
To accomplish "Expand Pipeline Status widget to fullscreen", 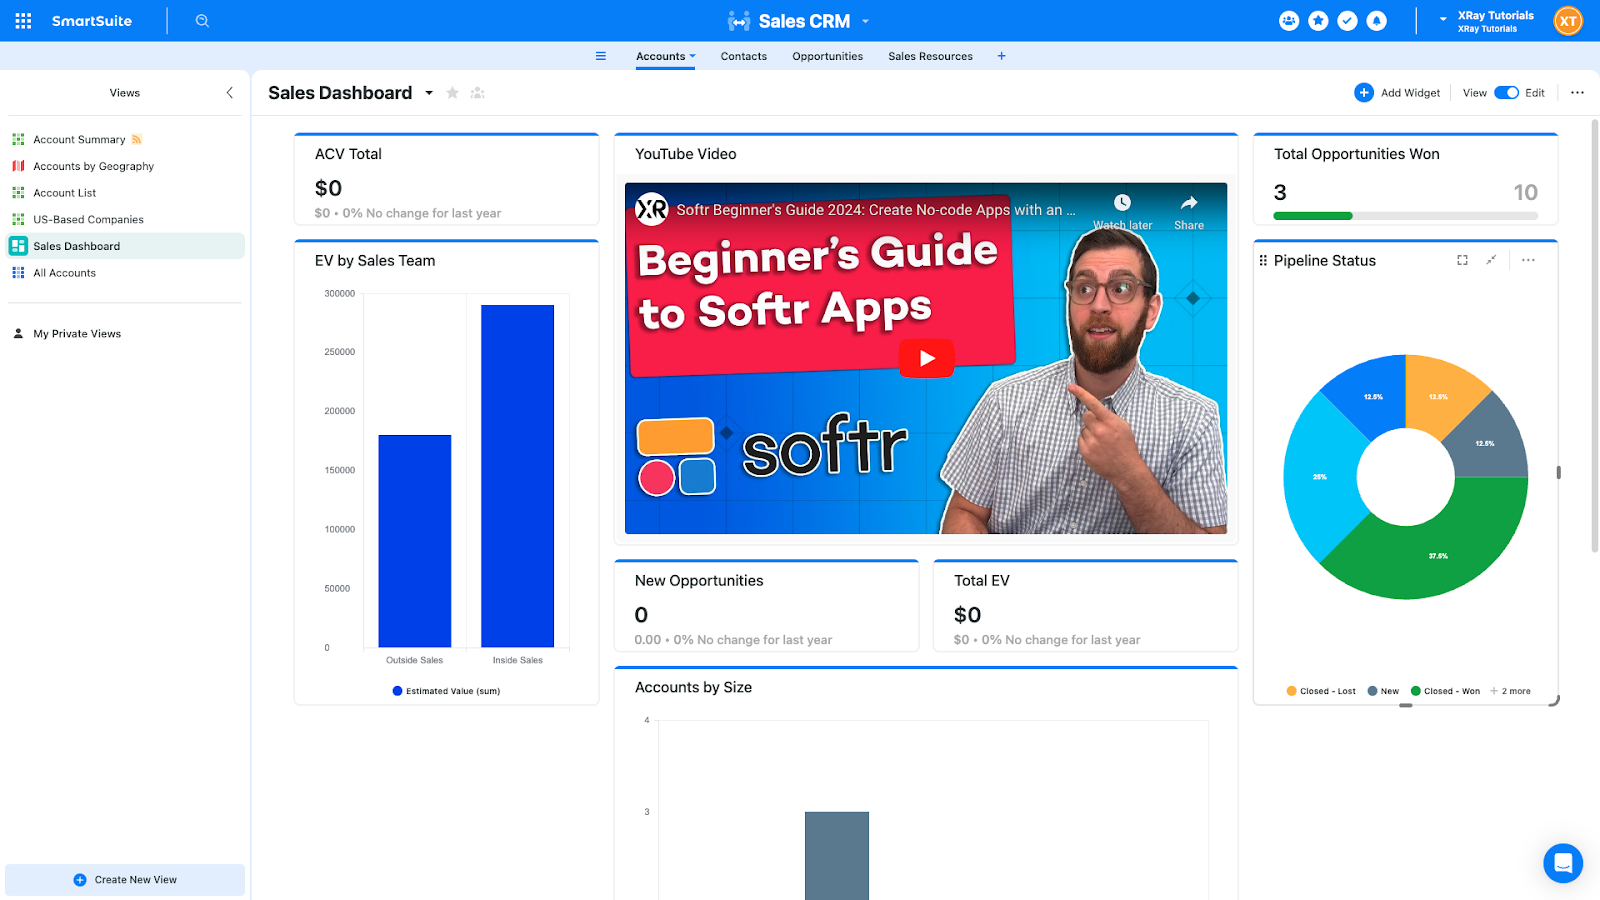I will click(x=1462, y=260).
